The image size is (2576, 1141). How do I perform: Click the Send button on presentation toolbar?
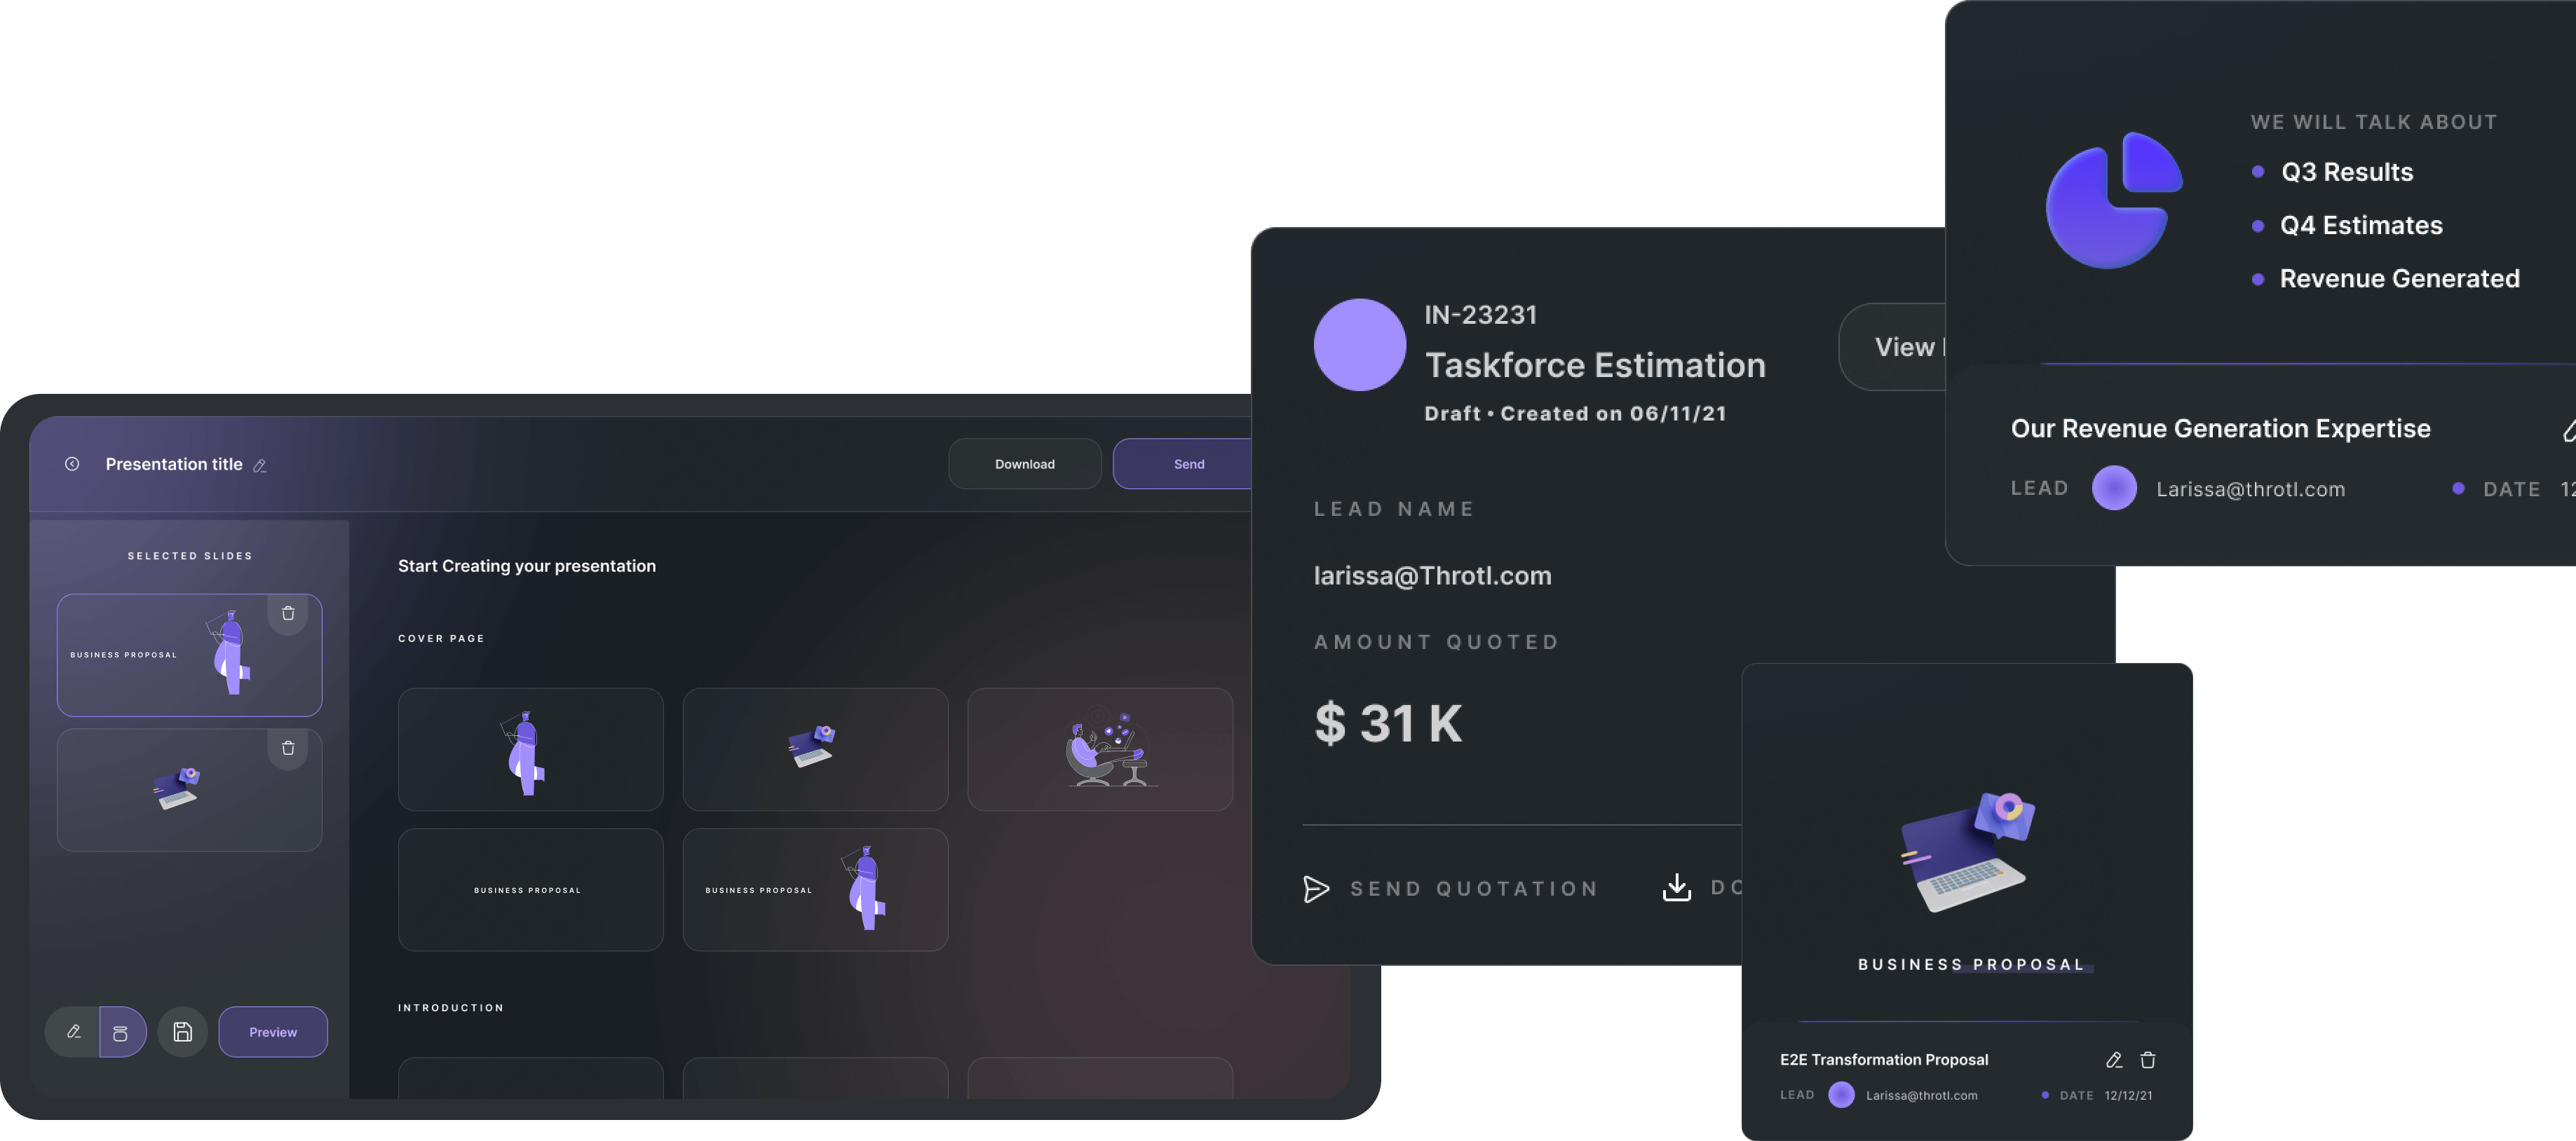click(1188, 465)
